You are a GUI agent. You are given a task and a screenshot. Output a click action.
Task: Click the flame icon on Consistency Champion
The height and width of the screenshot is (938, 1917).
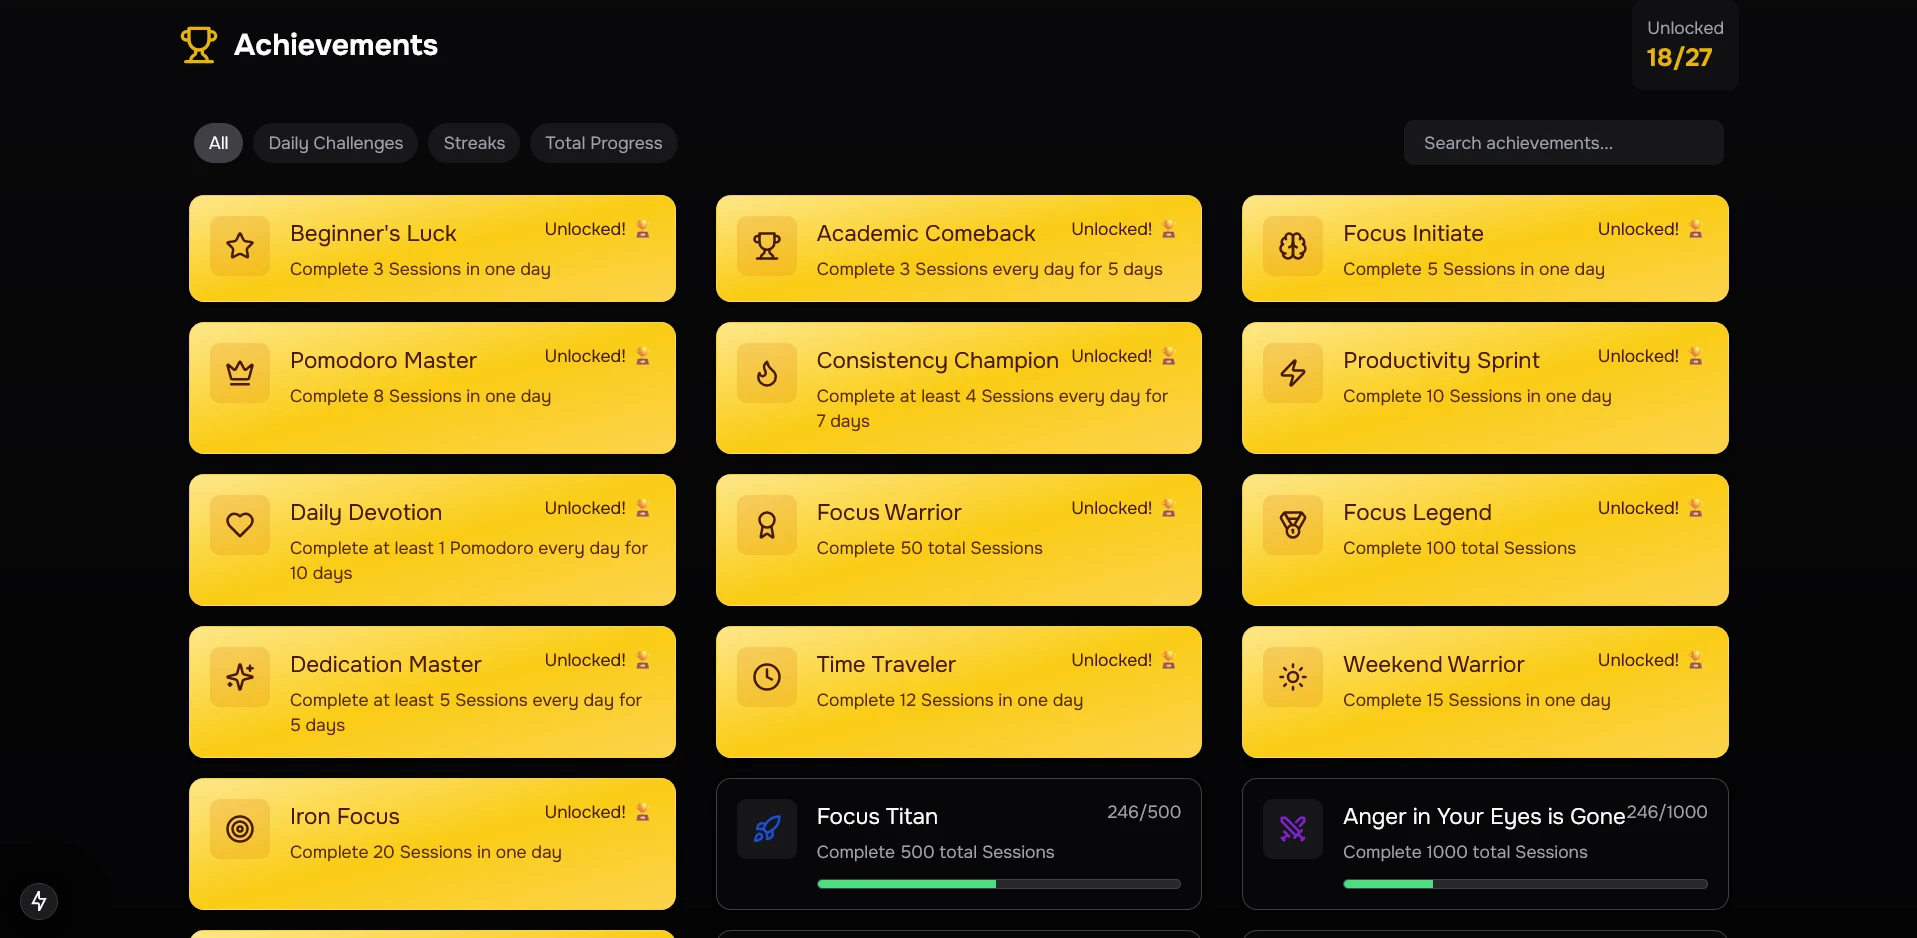pyautogui.click(x=765, y=372)
